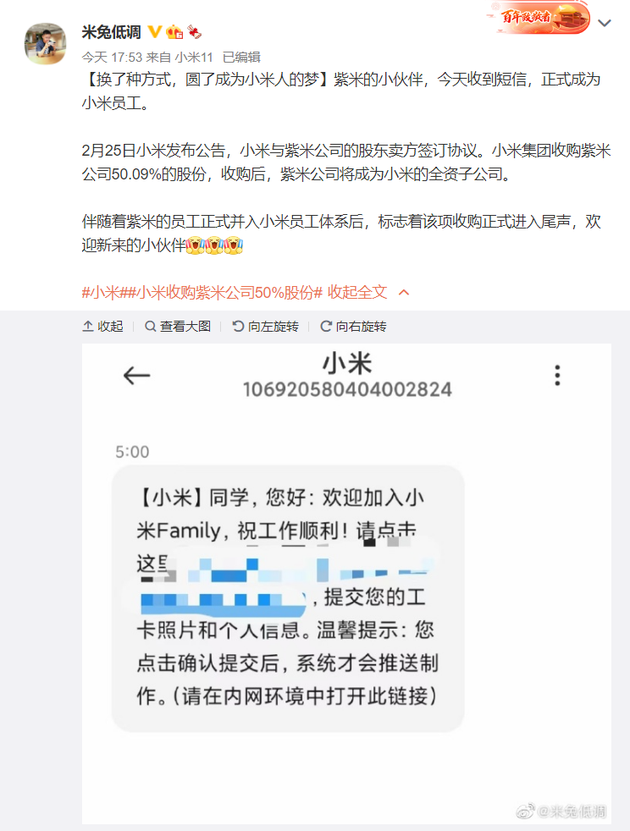Collapse the image with 收起 button
The image size is (630, 831).
coord(103,326)
